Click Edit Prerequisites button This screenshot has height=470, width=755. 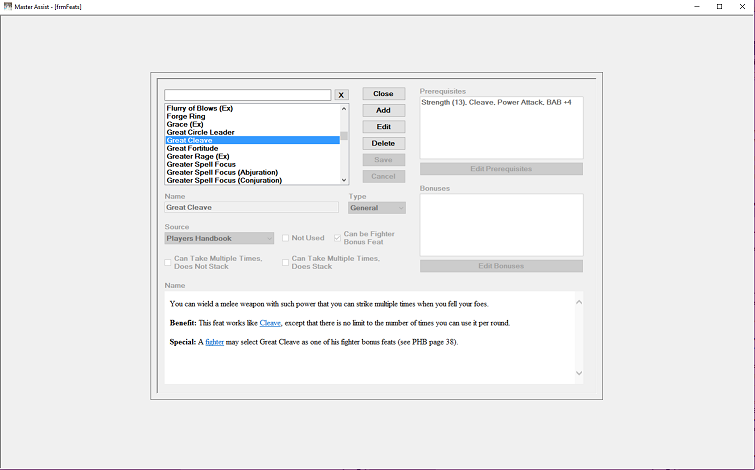[x=501, y=169]
